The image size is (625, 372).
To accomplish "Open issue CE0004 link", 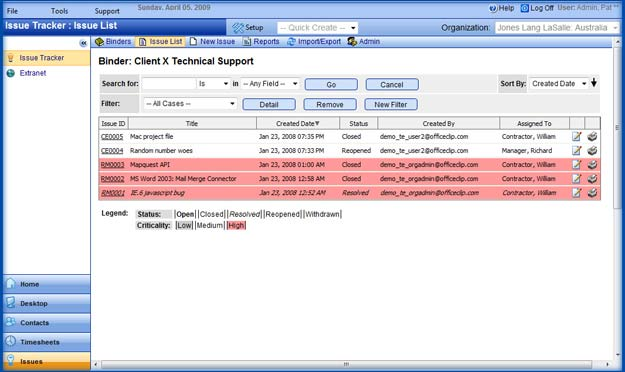I will (x=112, y=151).
